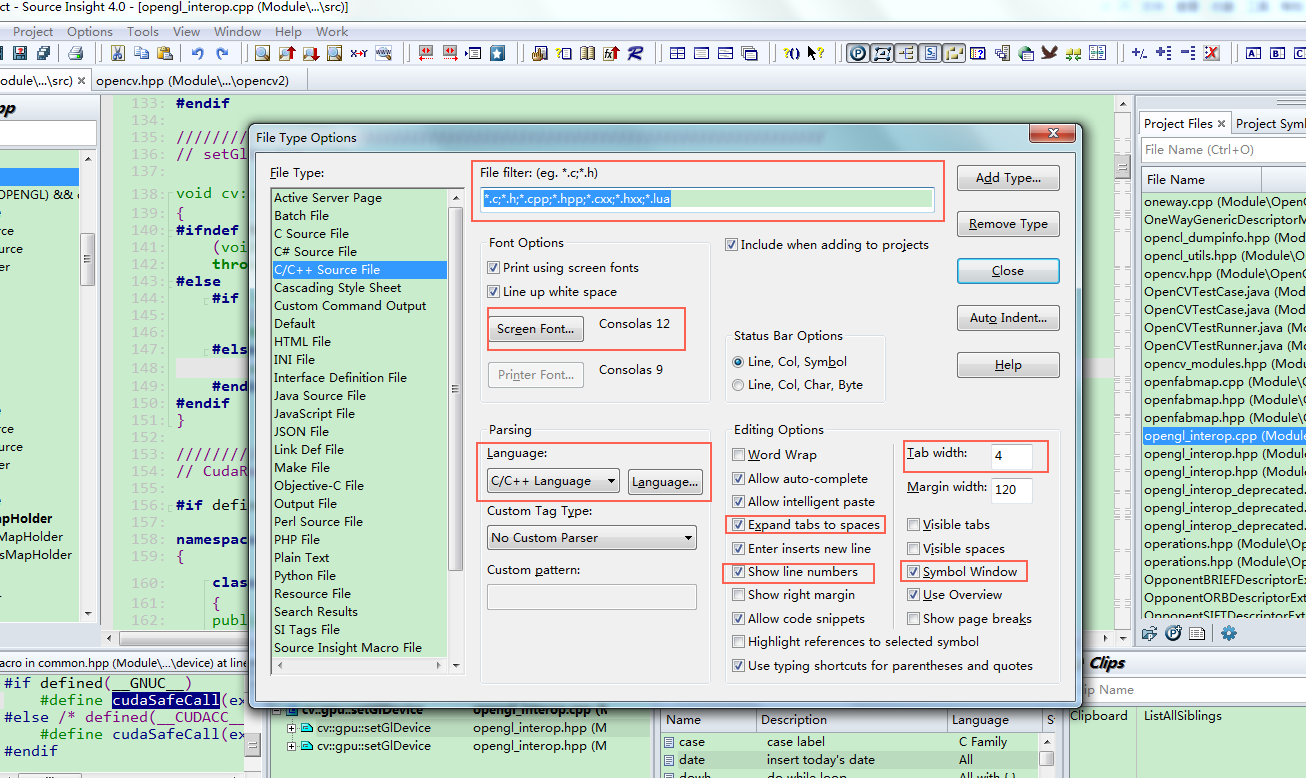The width and height of the screenshot is (1306, 778).
Task: Click the red X delete toolbar icon
Action: click(x=1210, y=53)
